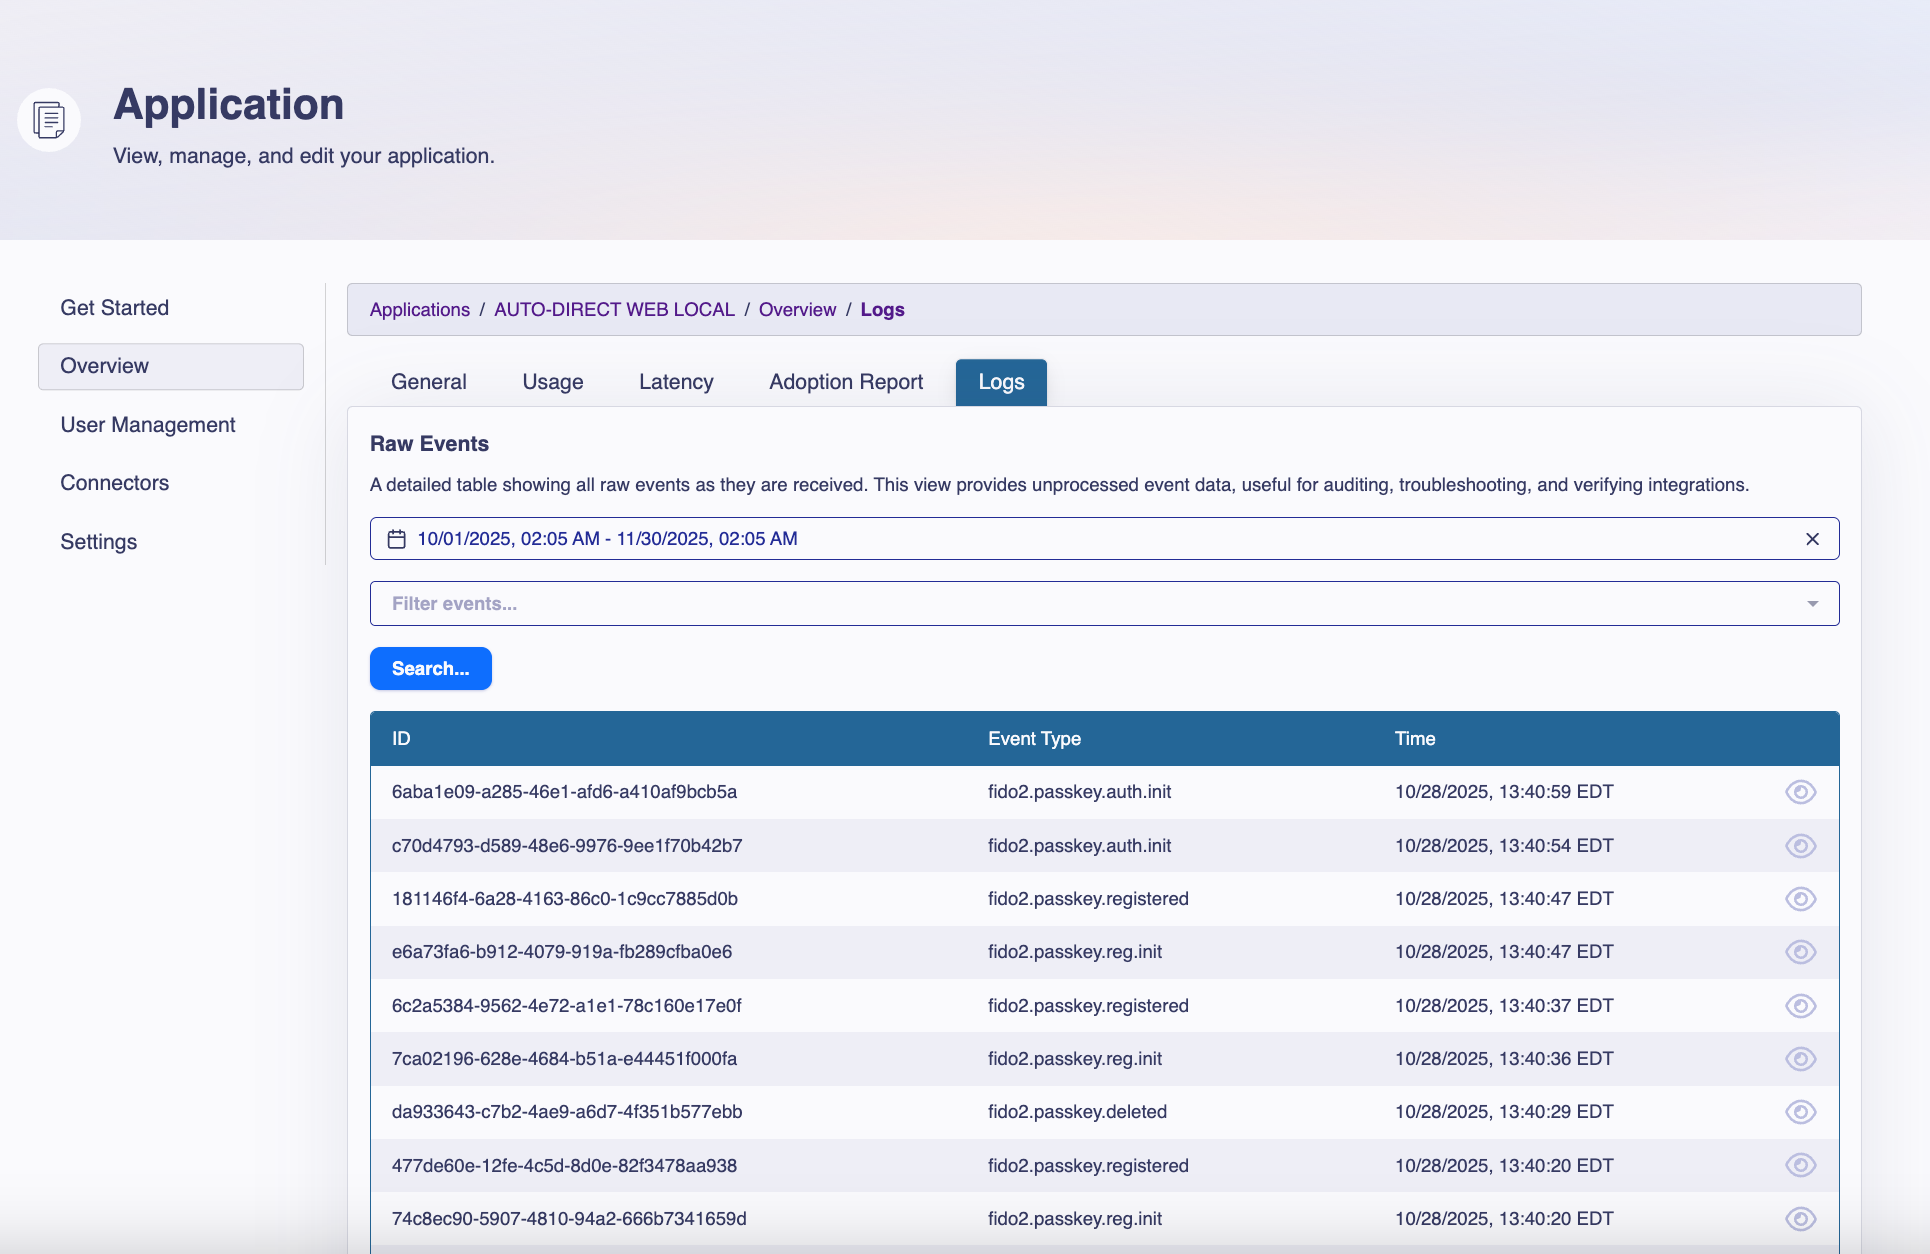Click the document icon in the Application header

[x=47, y=119]
